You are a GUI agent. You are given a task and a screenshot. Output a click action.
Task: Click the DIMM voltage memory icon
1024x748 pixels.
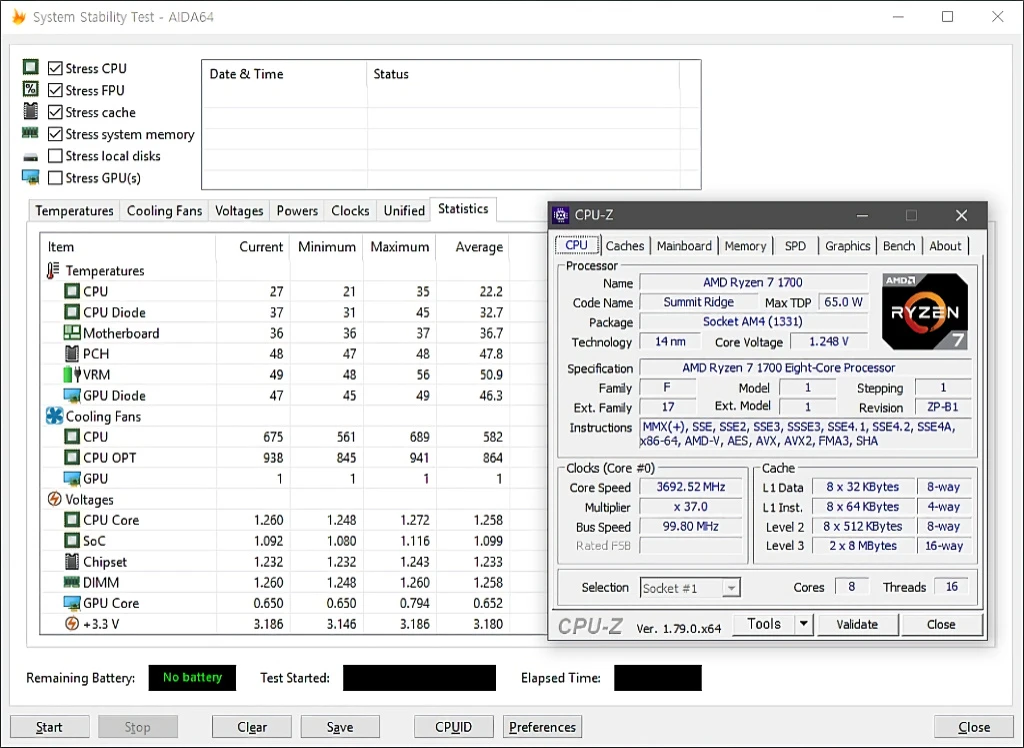click(x=72, y=581)
